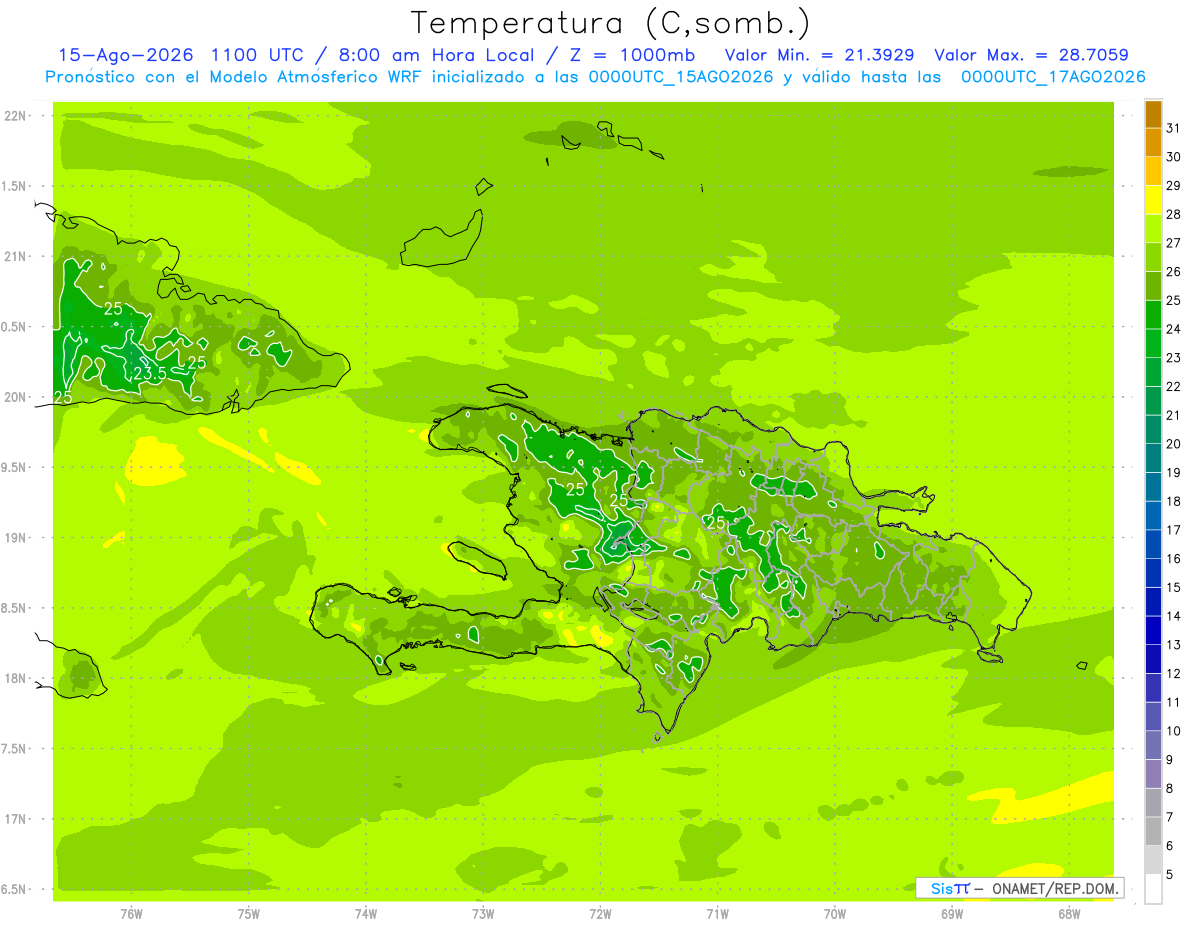1200x927 pixels.
Task: Click the '18N' latitude axis label
Action: (x=16, y=679)
